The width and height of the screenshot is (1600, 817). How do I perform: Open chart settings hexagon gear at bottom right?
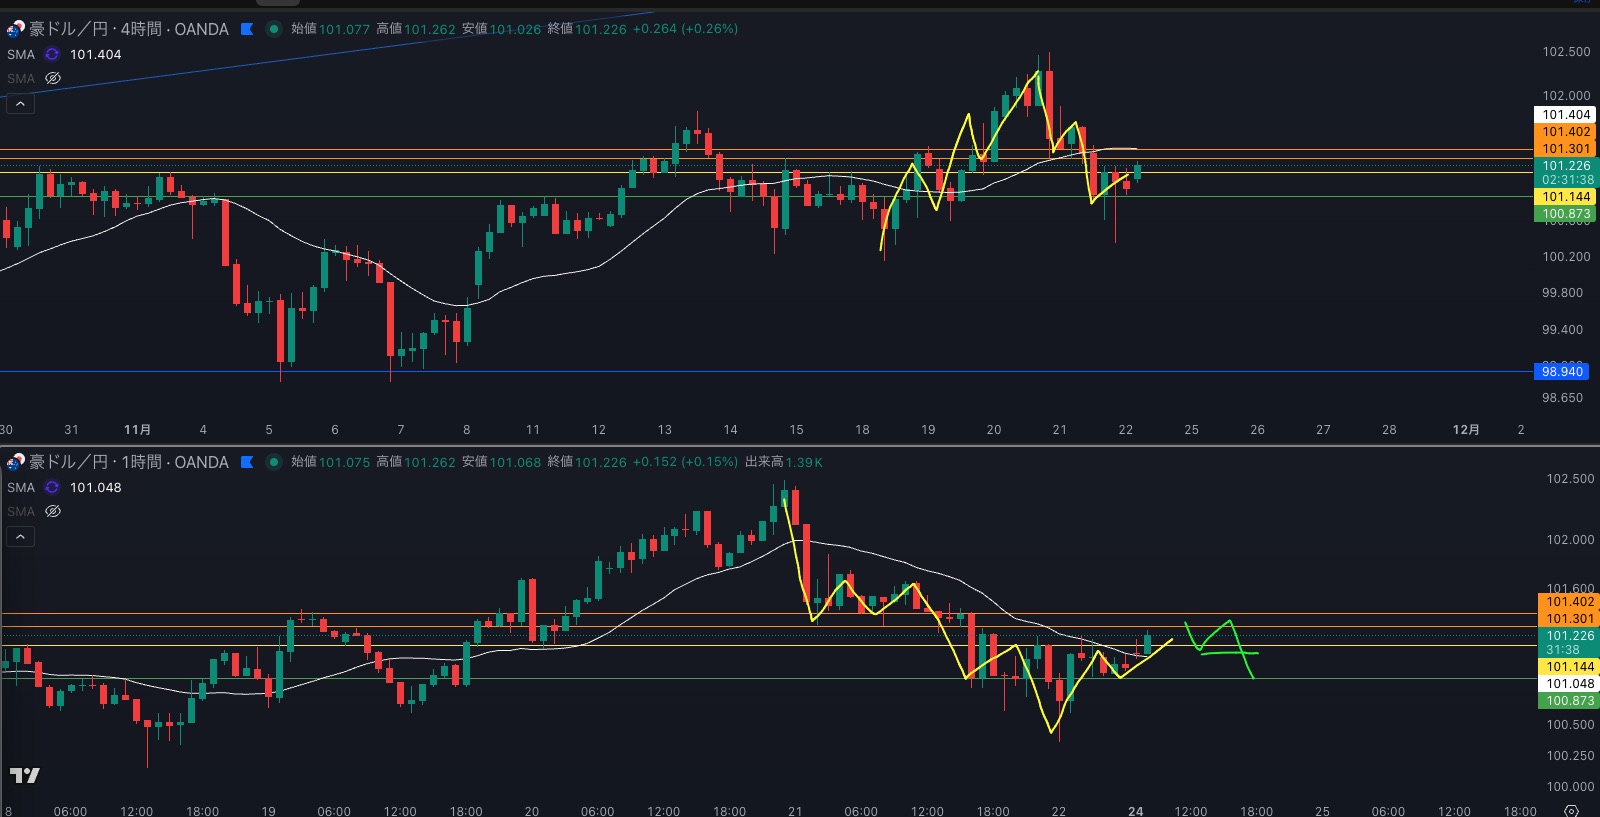point(1571,811)
